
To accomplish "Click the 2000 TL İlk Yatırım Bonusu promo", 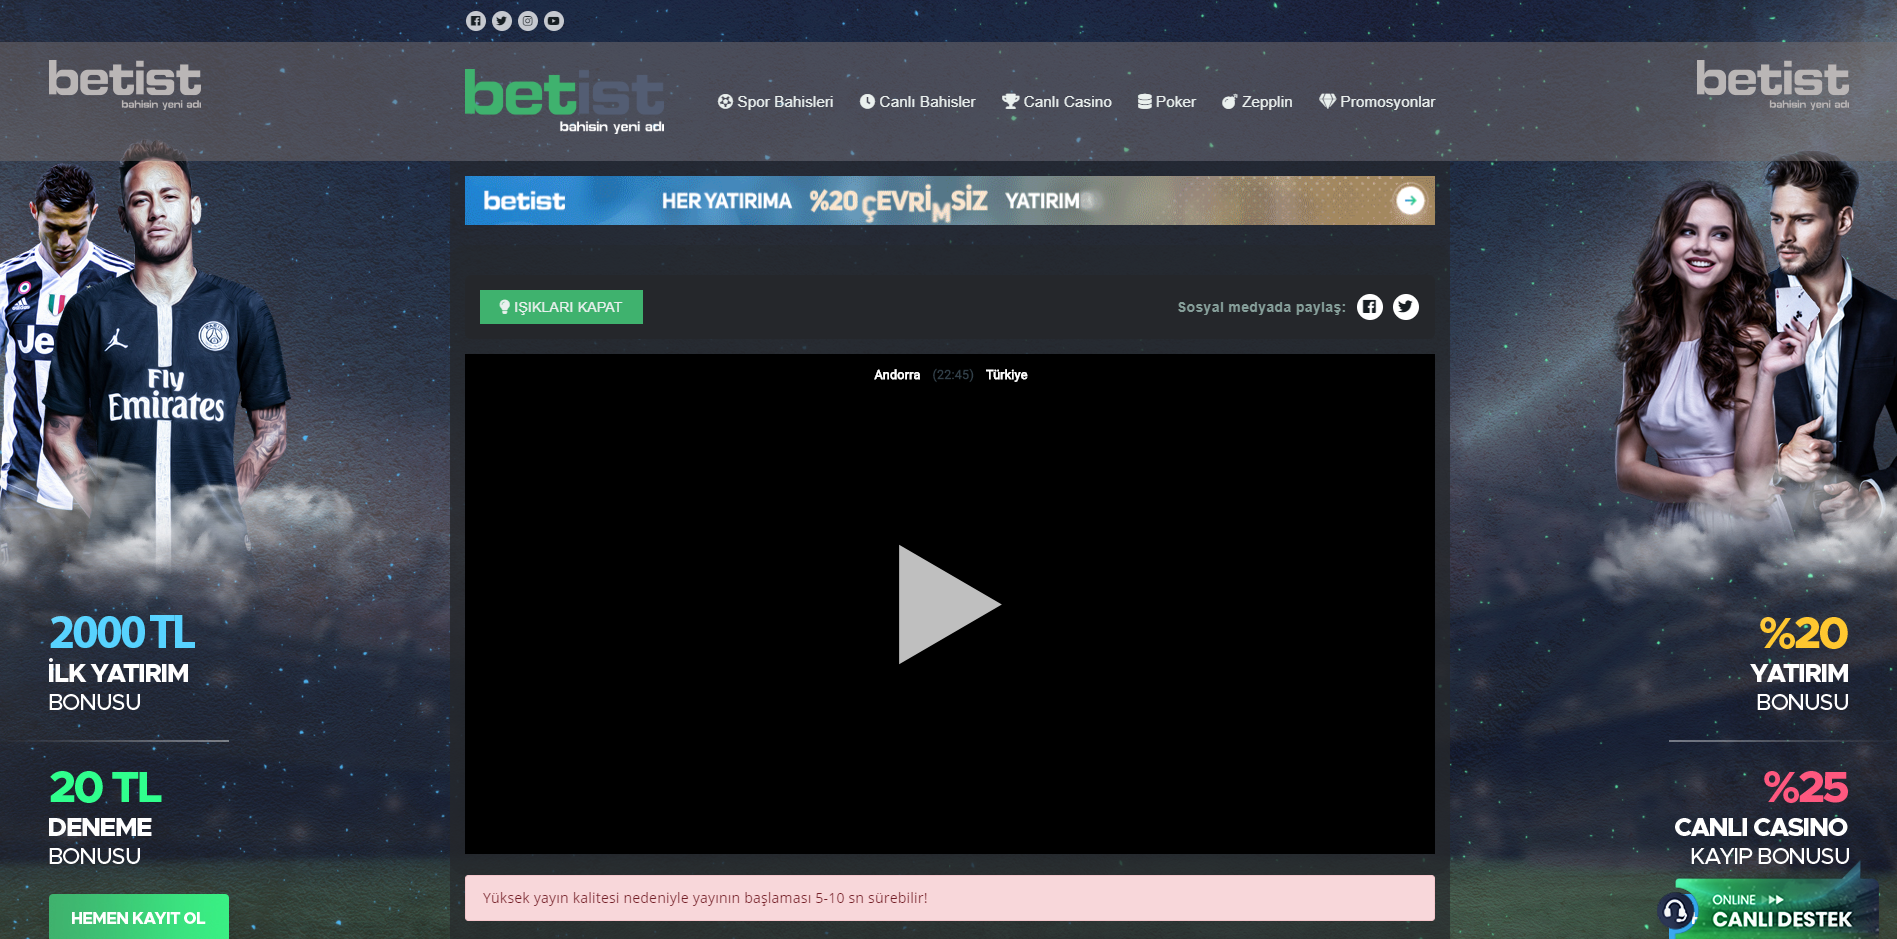I will click(x=122, y=662).
